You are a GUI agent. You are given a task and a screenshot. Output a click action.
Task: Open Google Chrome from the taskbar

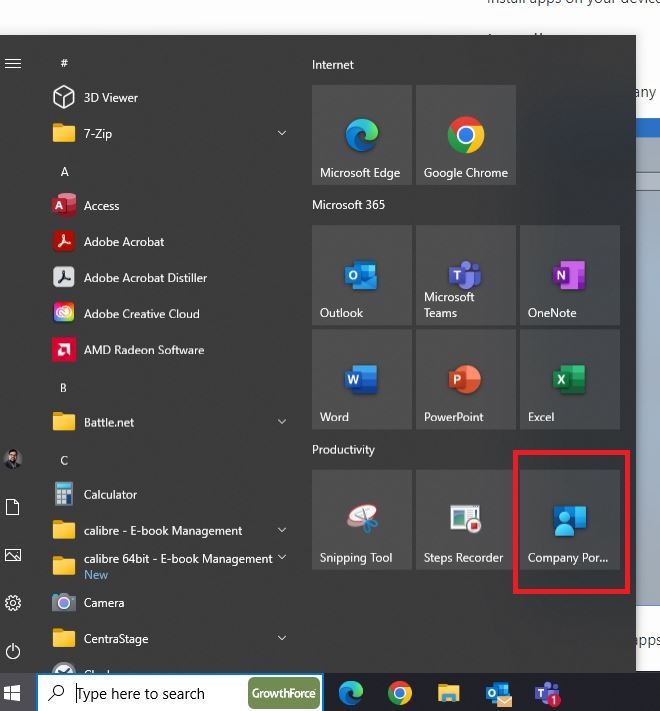[x=400, y=693]
